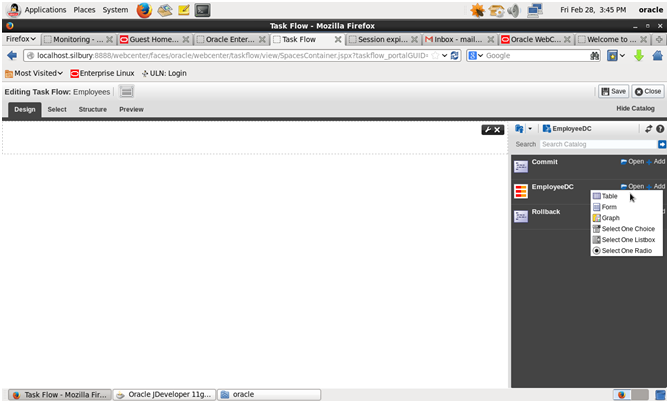Go back with the browser back arrow

[x=12, y=55]
